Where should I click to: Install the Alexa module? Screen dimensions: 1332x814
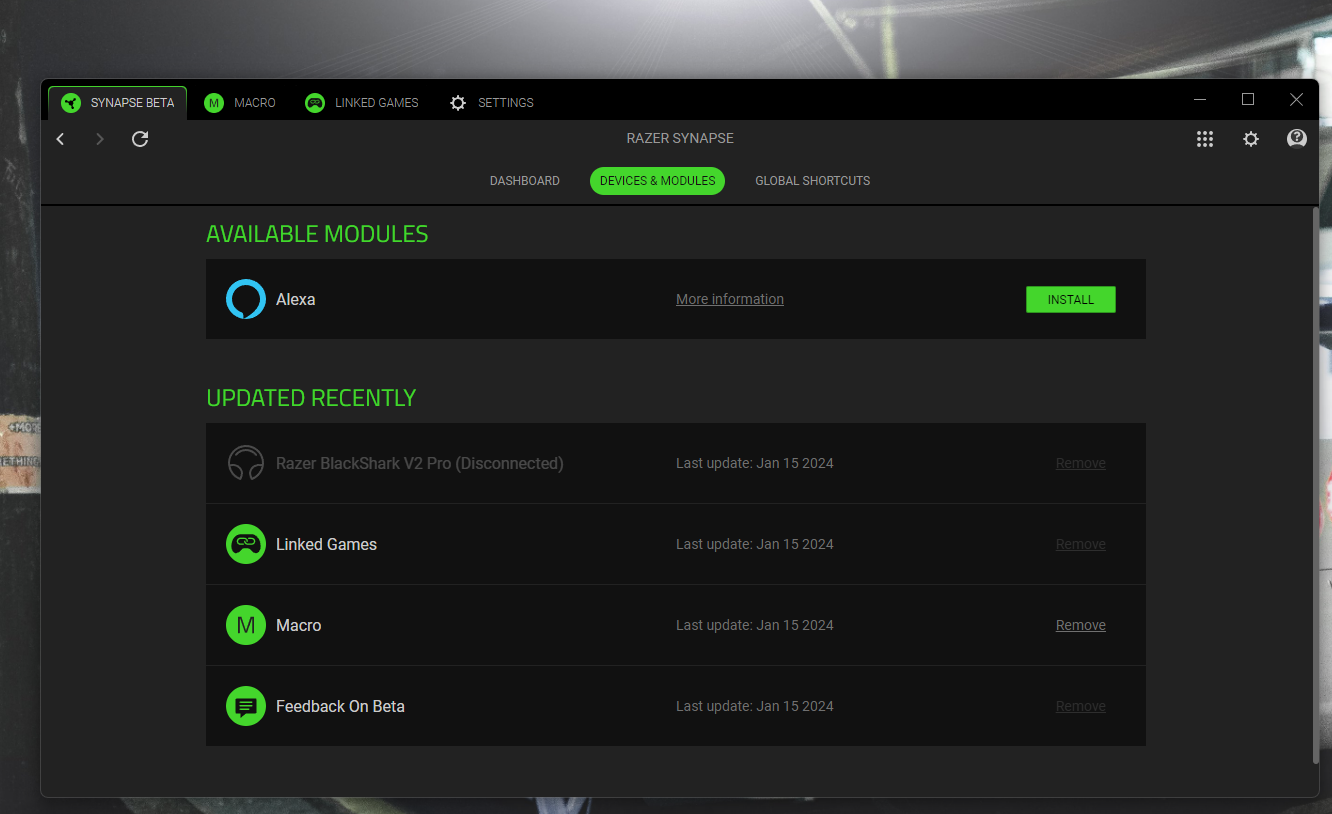[x=1071, y=299]
